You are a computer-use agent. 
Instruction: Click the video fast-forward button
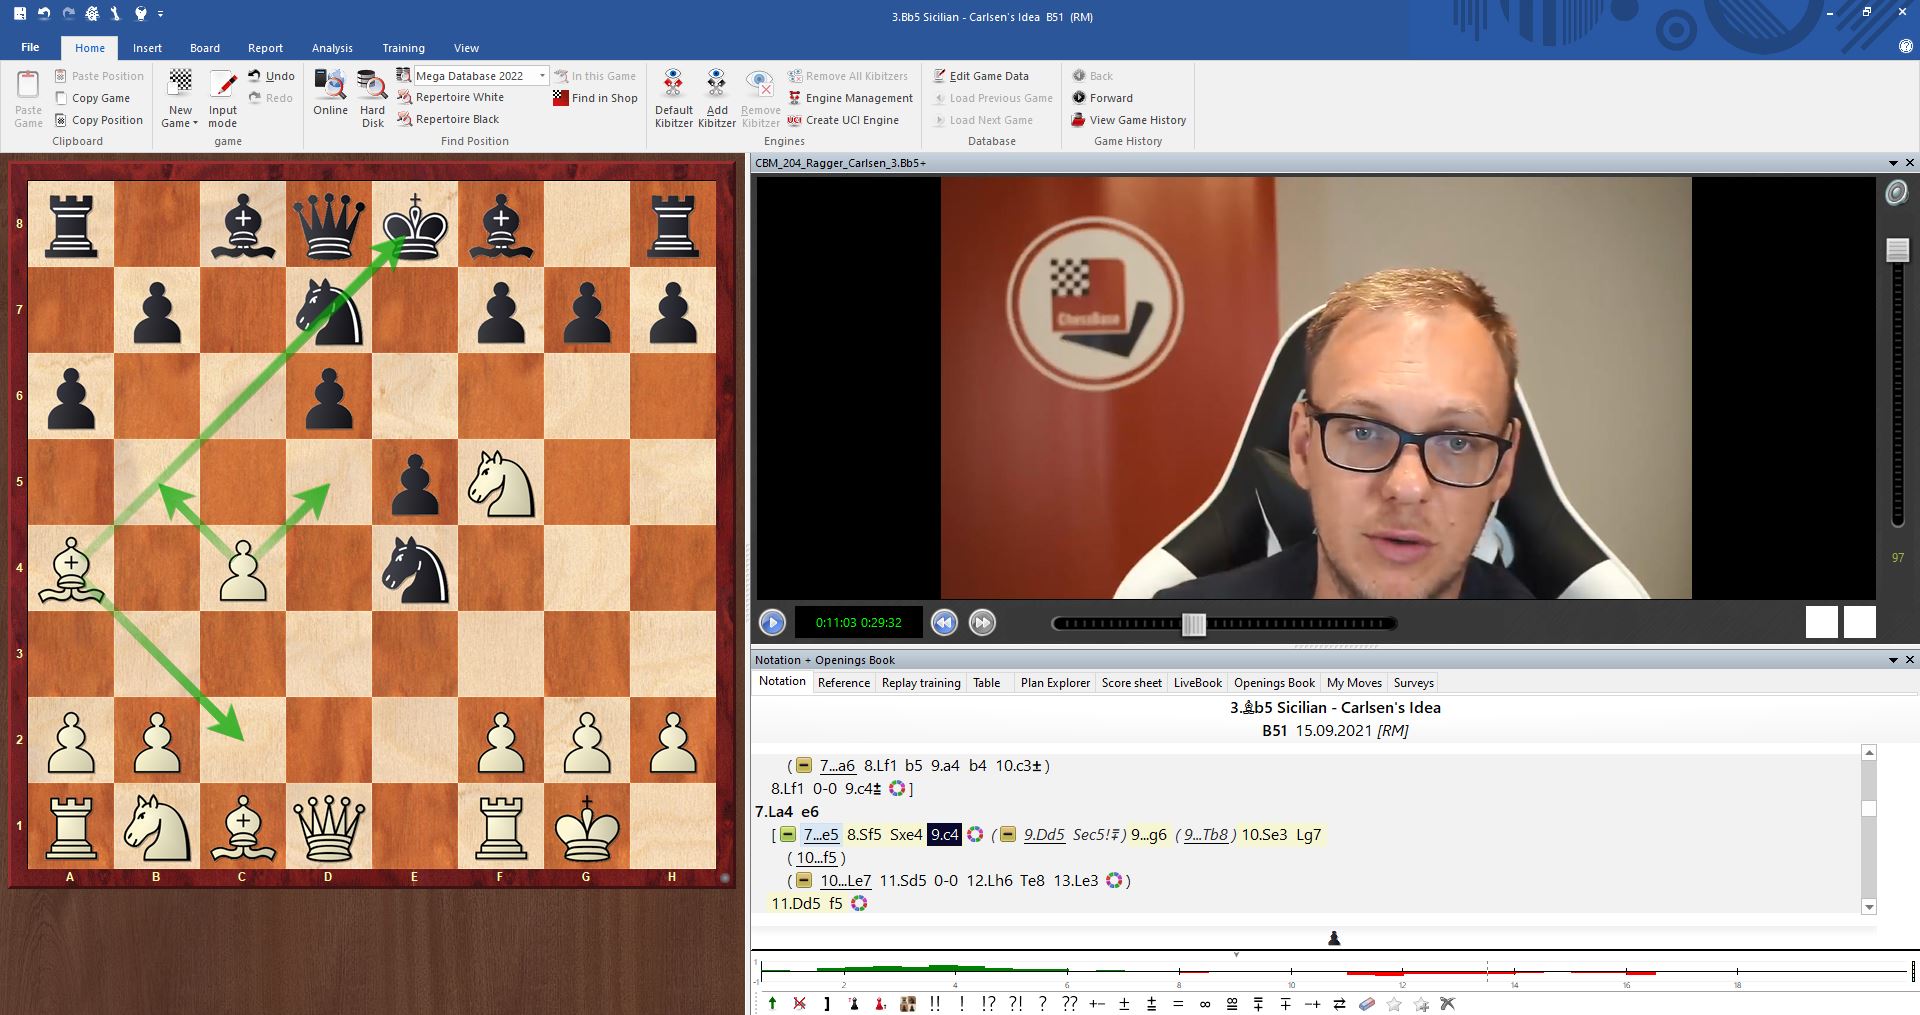(982, 623)
